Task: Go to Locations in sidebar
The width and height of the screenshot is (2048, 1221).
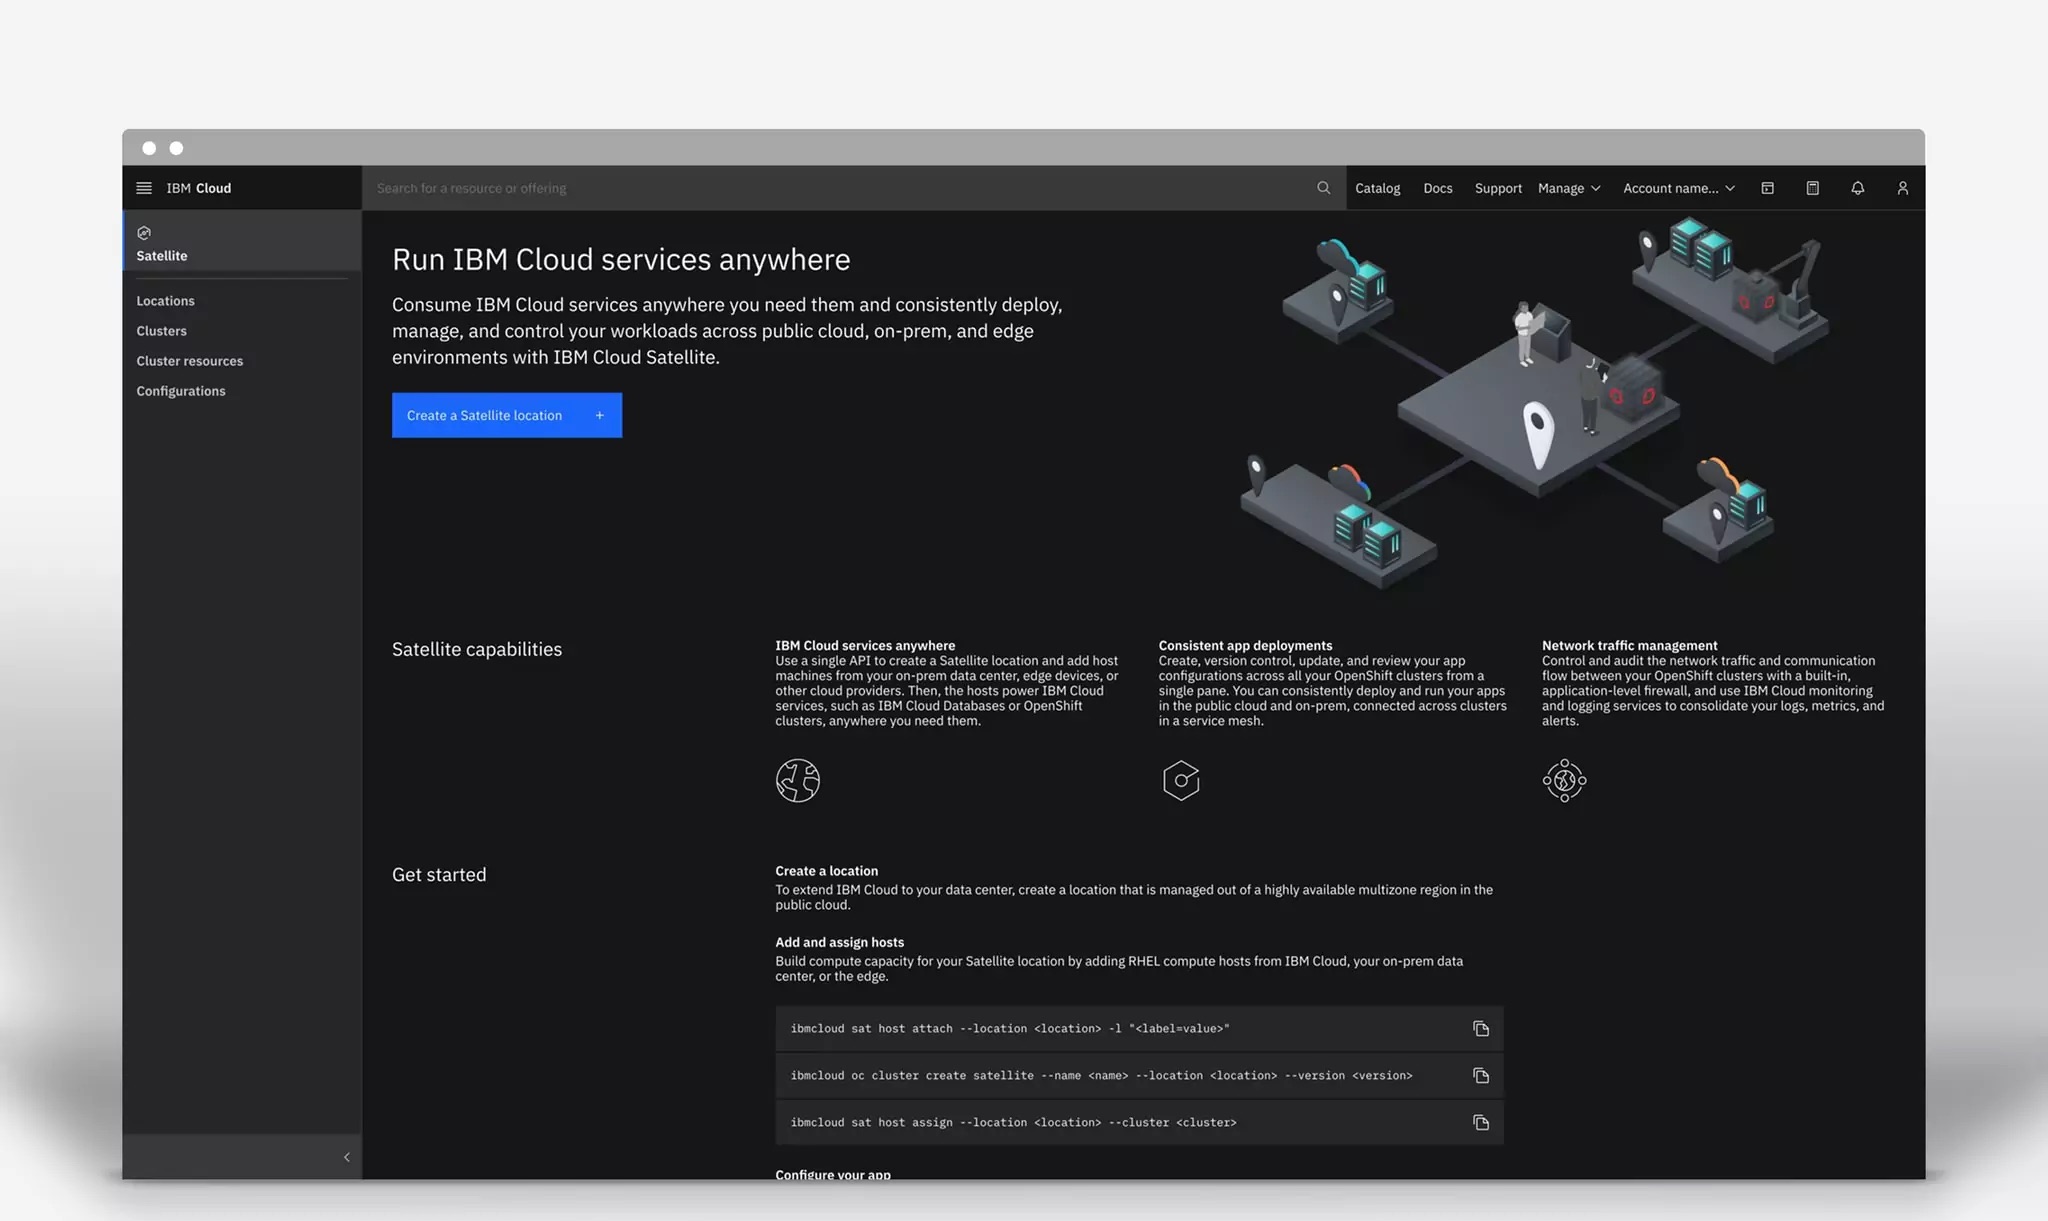Action: [x=165, y=301]
